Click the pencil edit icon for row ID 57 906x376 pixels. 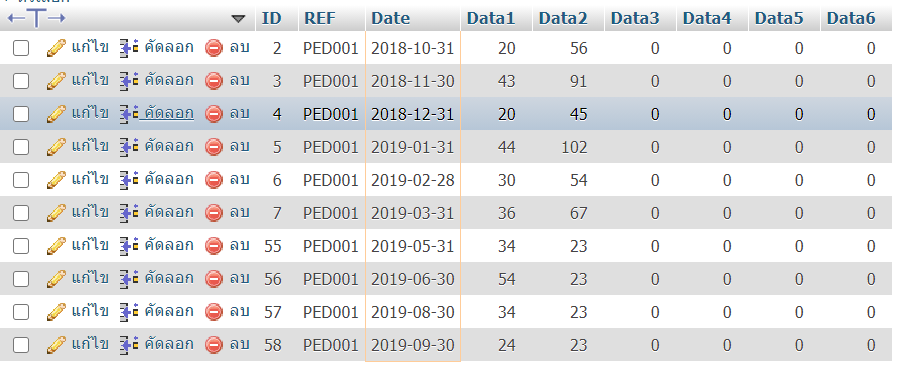click(x=56, y=312)
